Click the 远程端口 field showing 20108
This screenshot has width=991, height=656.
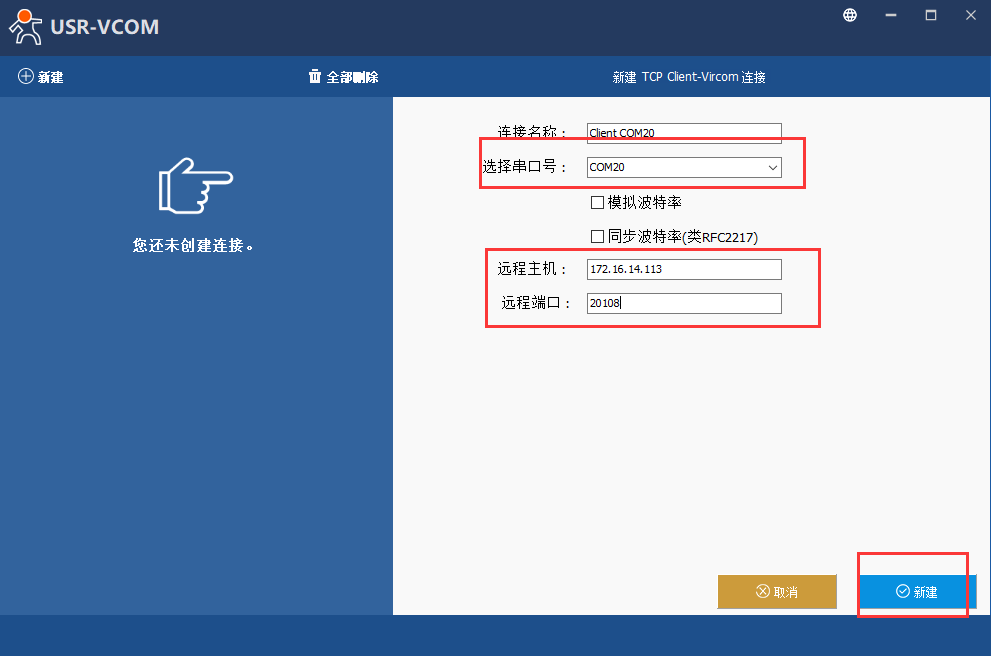point(684,303)
